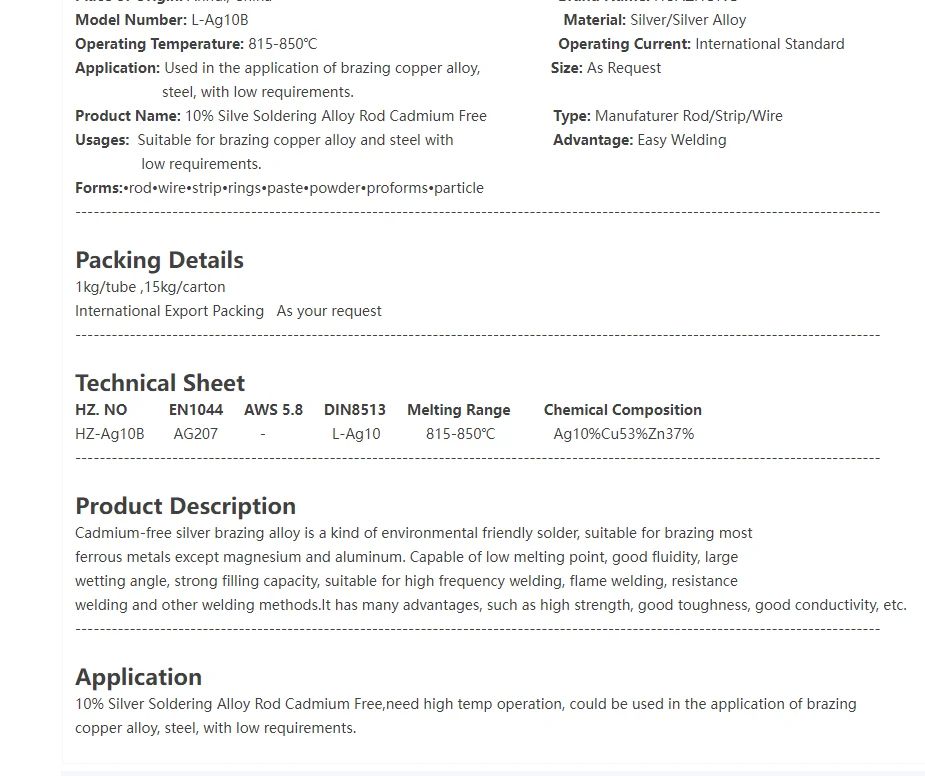Click the Technical Sheet heading
The image size is (925, 776).
pos(160,383)
